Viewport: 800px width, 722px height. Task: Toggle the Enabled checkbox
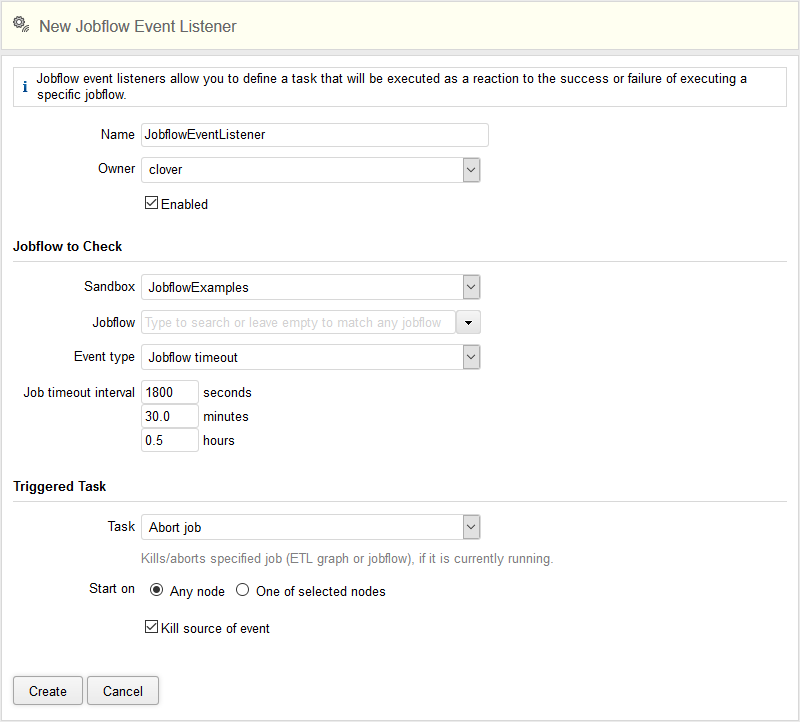coord(152,204)
